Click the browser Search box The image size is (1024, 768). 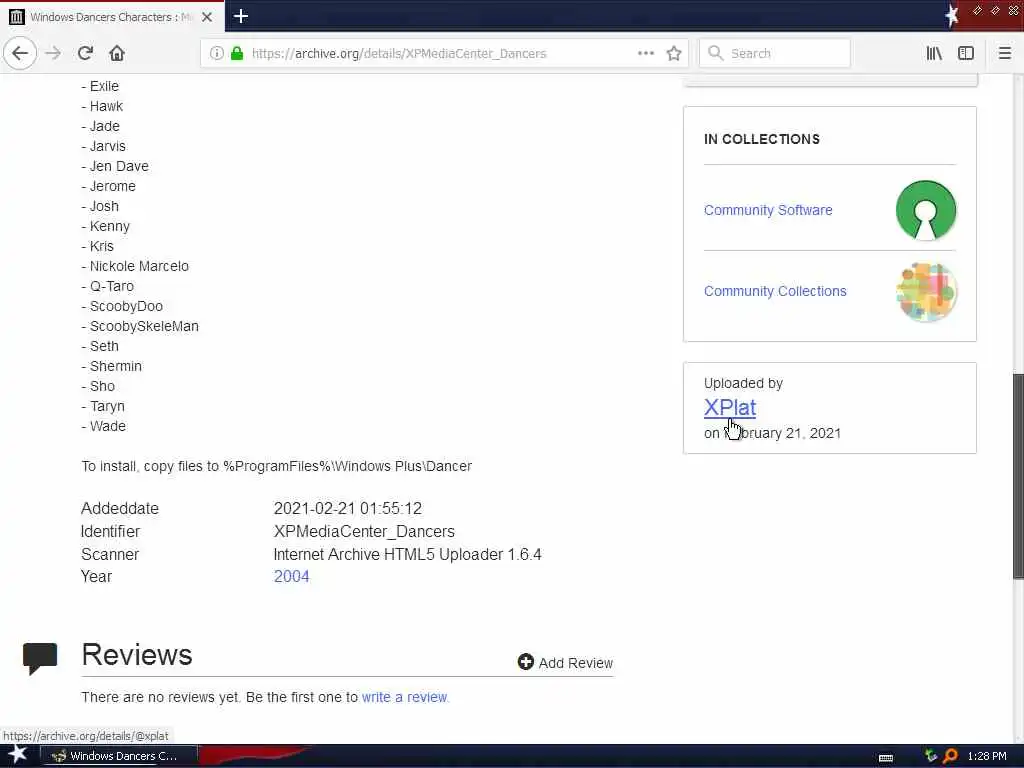click(x=775, y=53)
